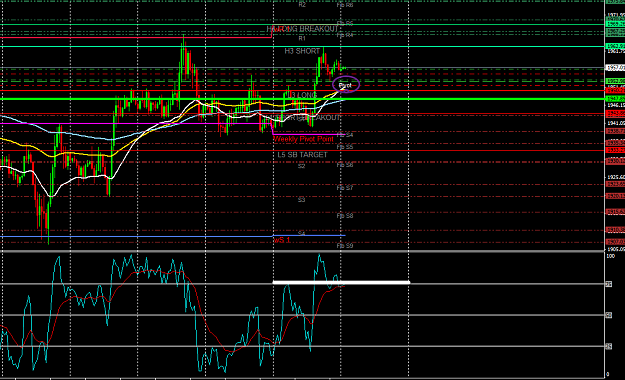This screenshot has height=380, width=625.
Task: Click the Fib R4 level label
Action: click(x=345, y=35)
